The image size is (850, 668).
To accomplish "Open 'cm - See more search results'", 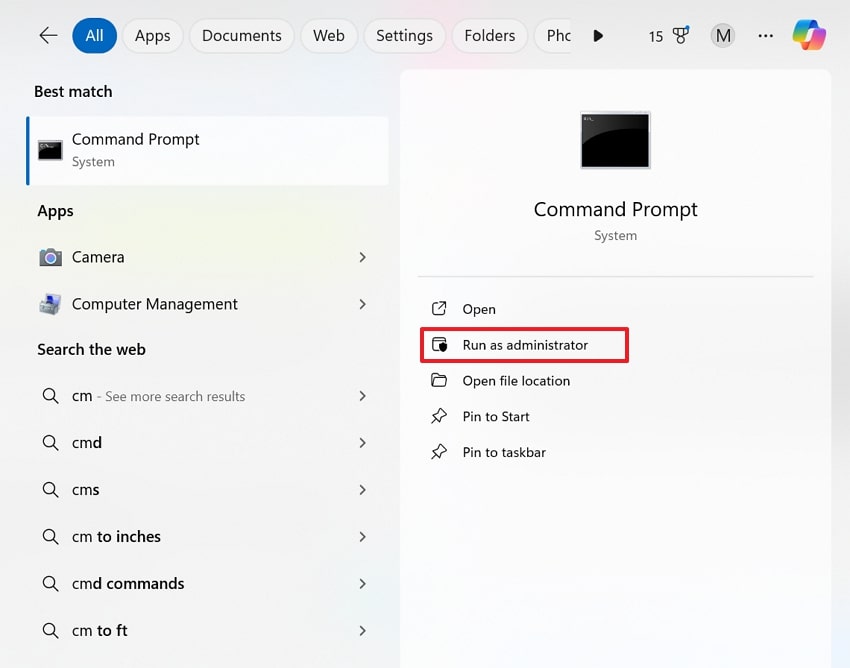I will coord(208,396).
